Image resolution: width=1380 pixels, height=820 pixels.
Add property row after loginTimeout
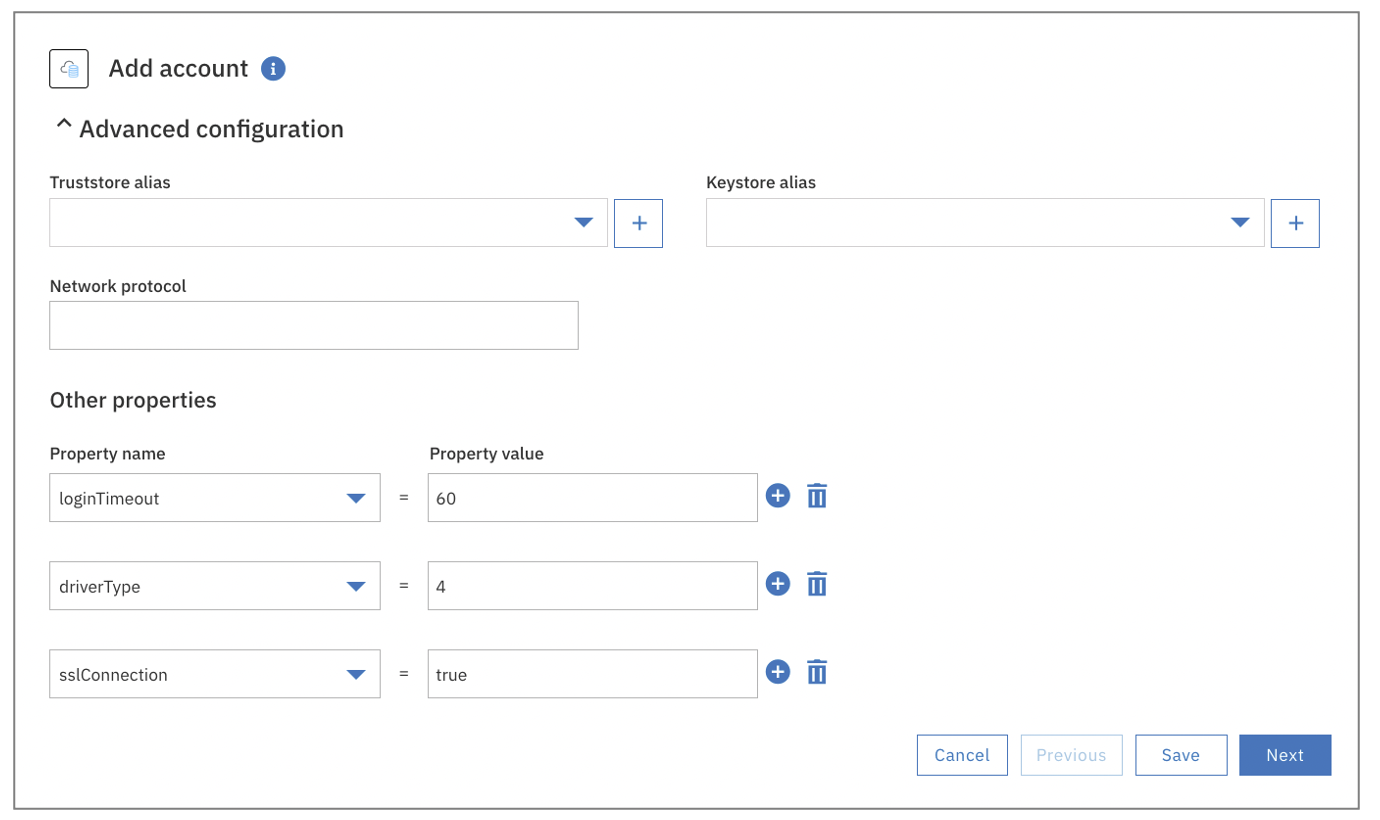coord(778,495)
